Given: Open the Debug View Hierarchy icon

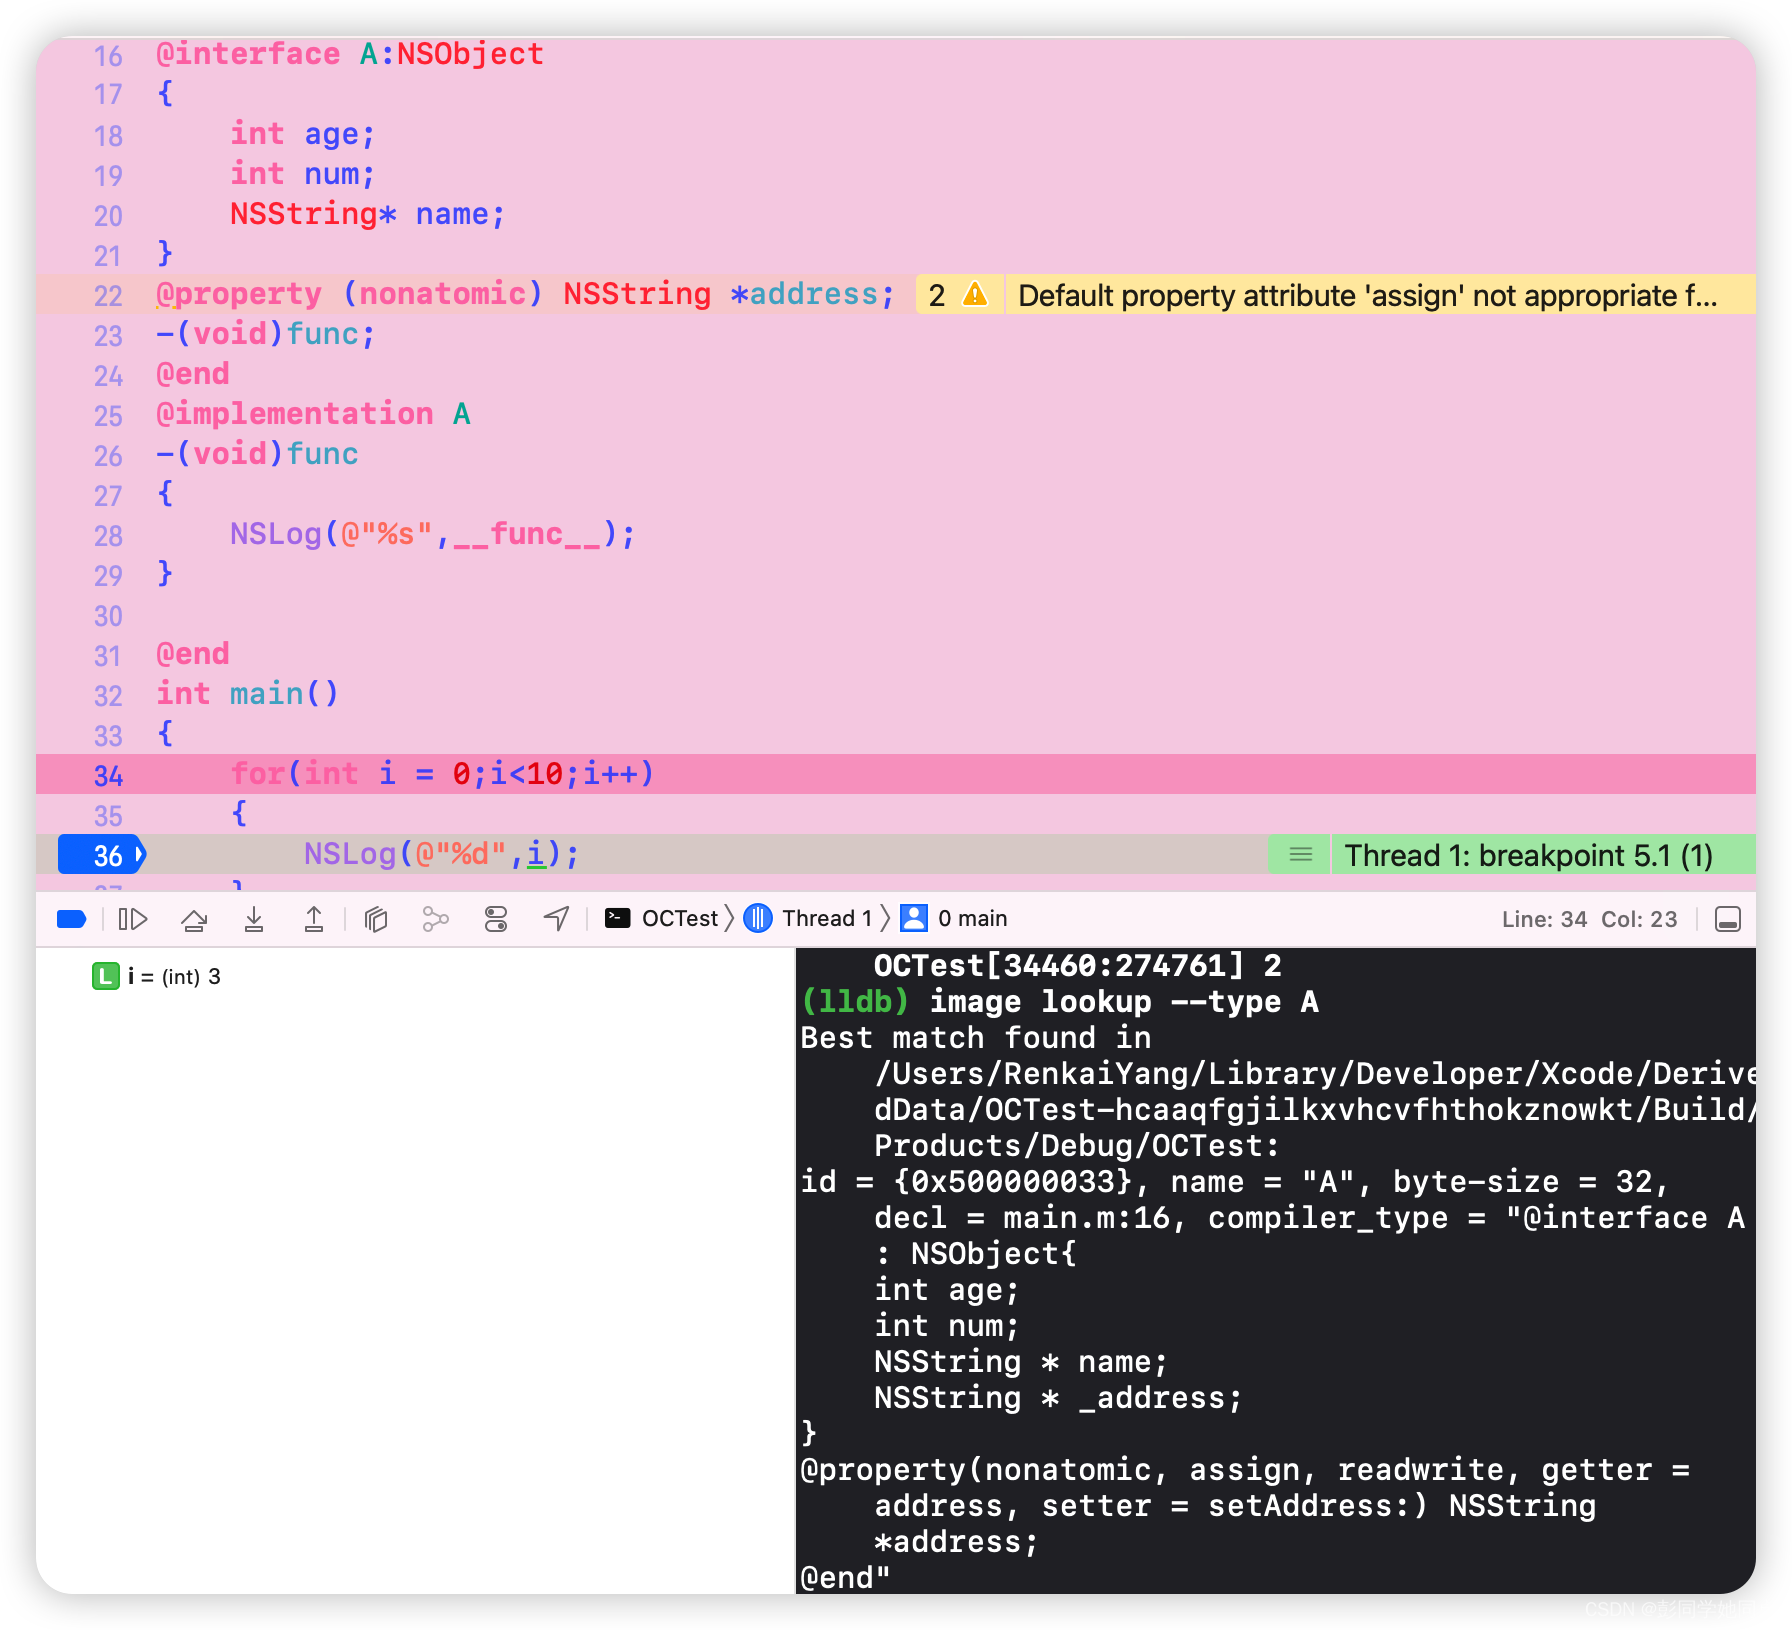Looking at the screenshot, I should pyautogui.click(x=376, y=919).
